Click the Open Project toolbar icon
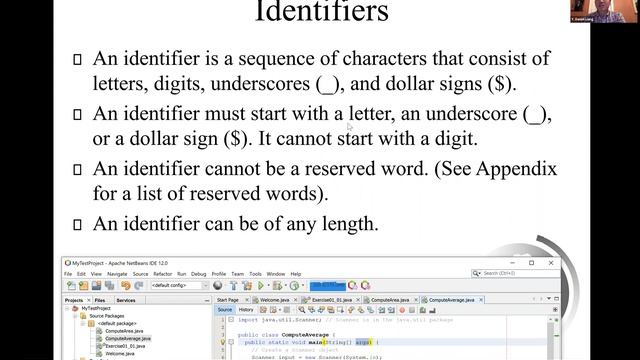 click(96, 285)
